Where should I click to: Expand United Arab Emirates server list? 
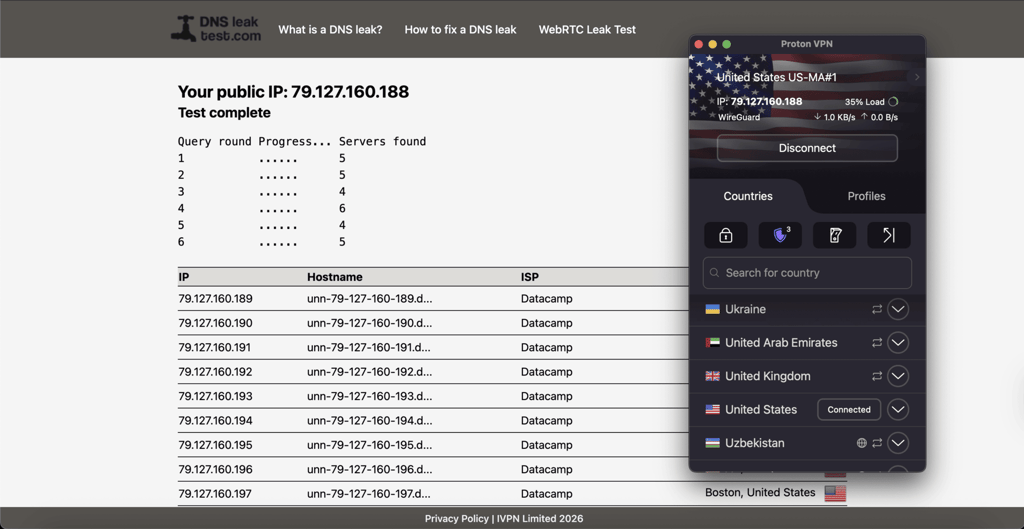tap(898, 342)
